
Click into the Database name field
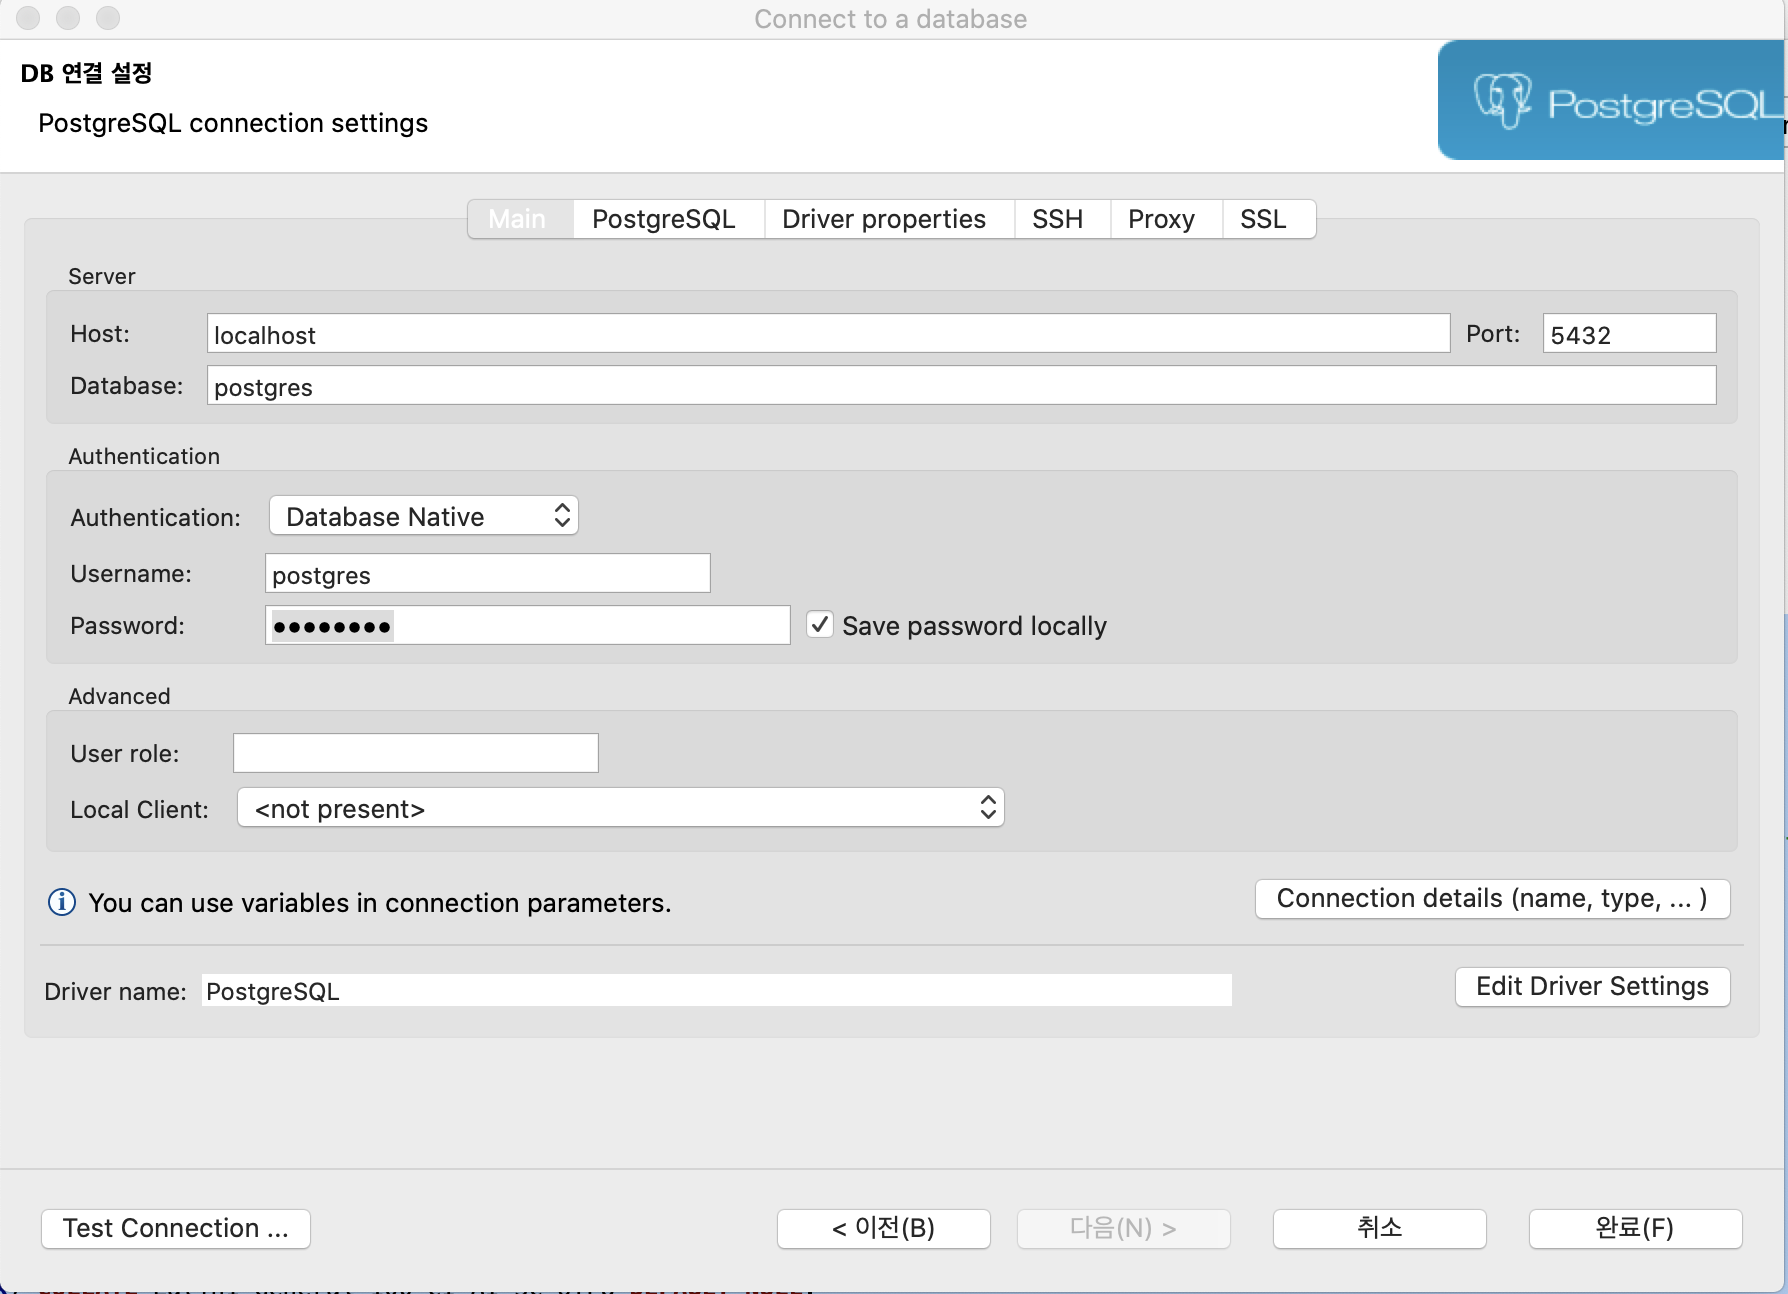pyautogui.click(x=961, y=386)
